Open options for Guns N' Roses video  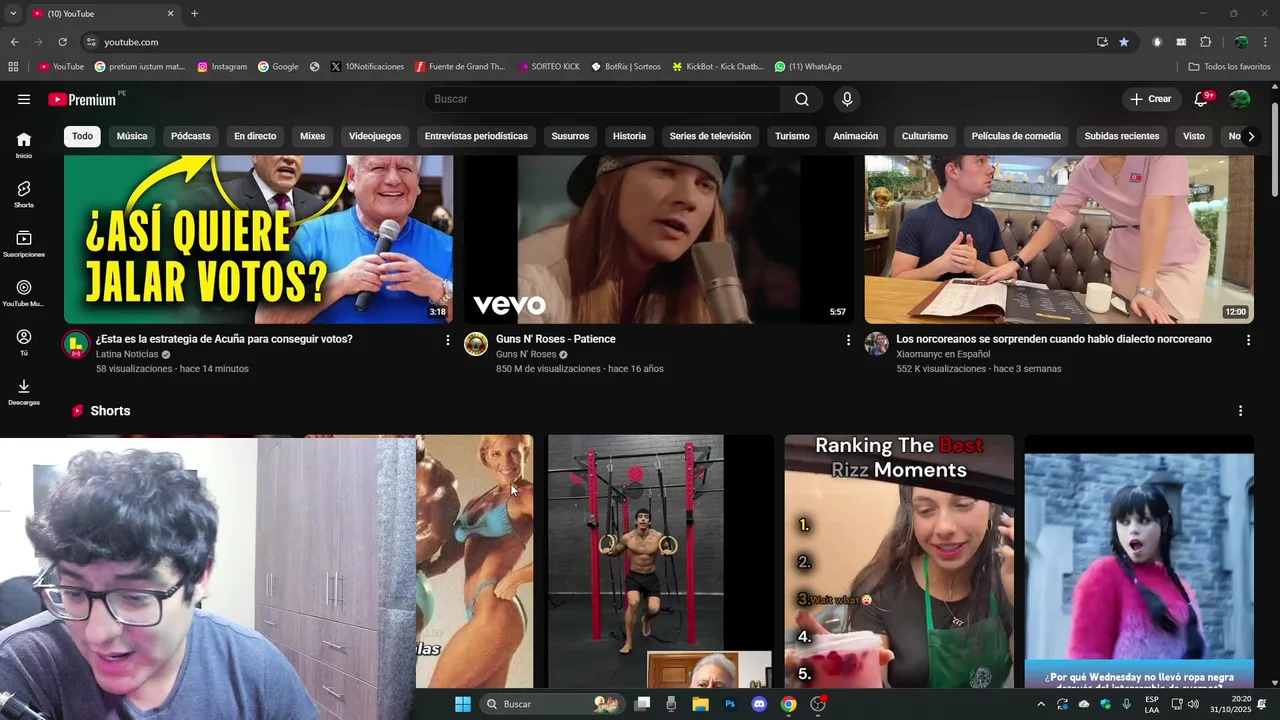point(848,340)
